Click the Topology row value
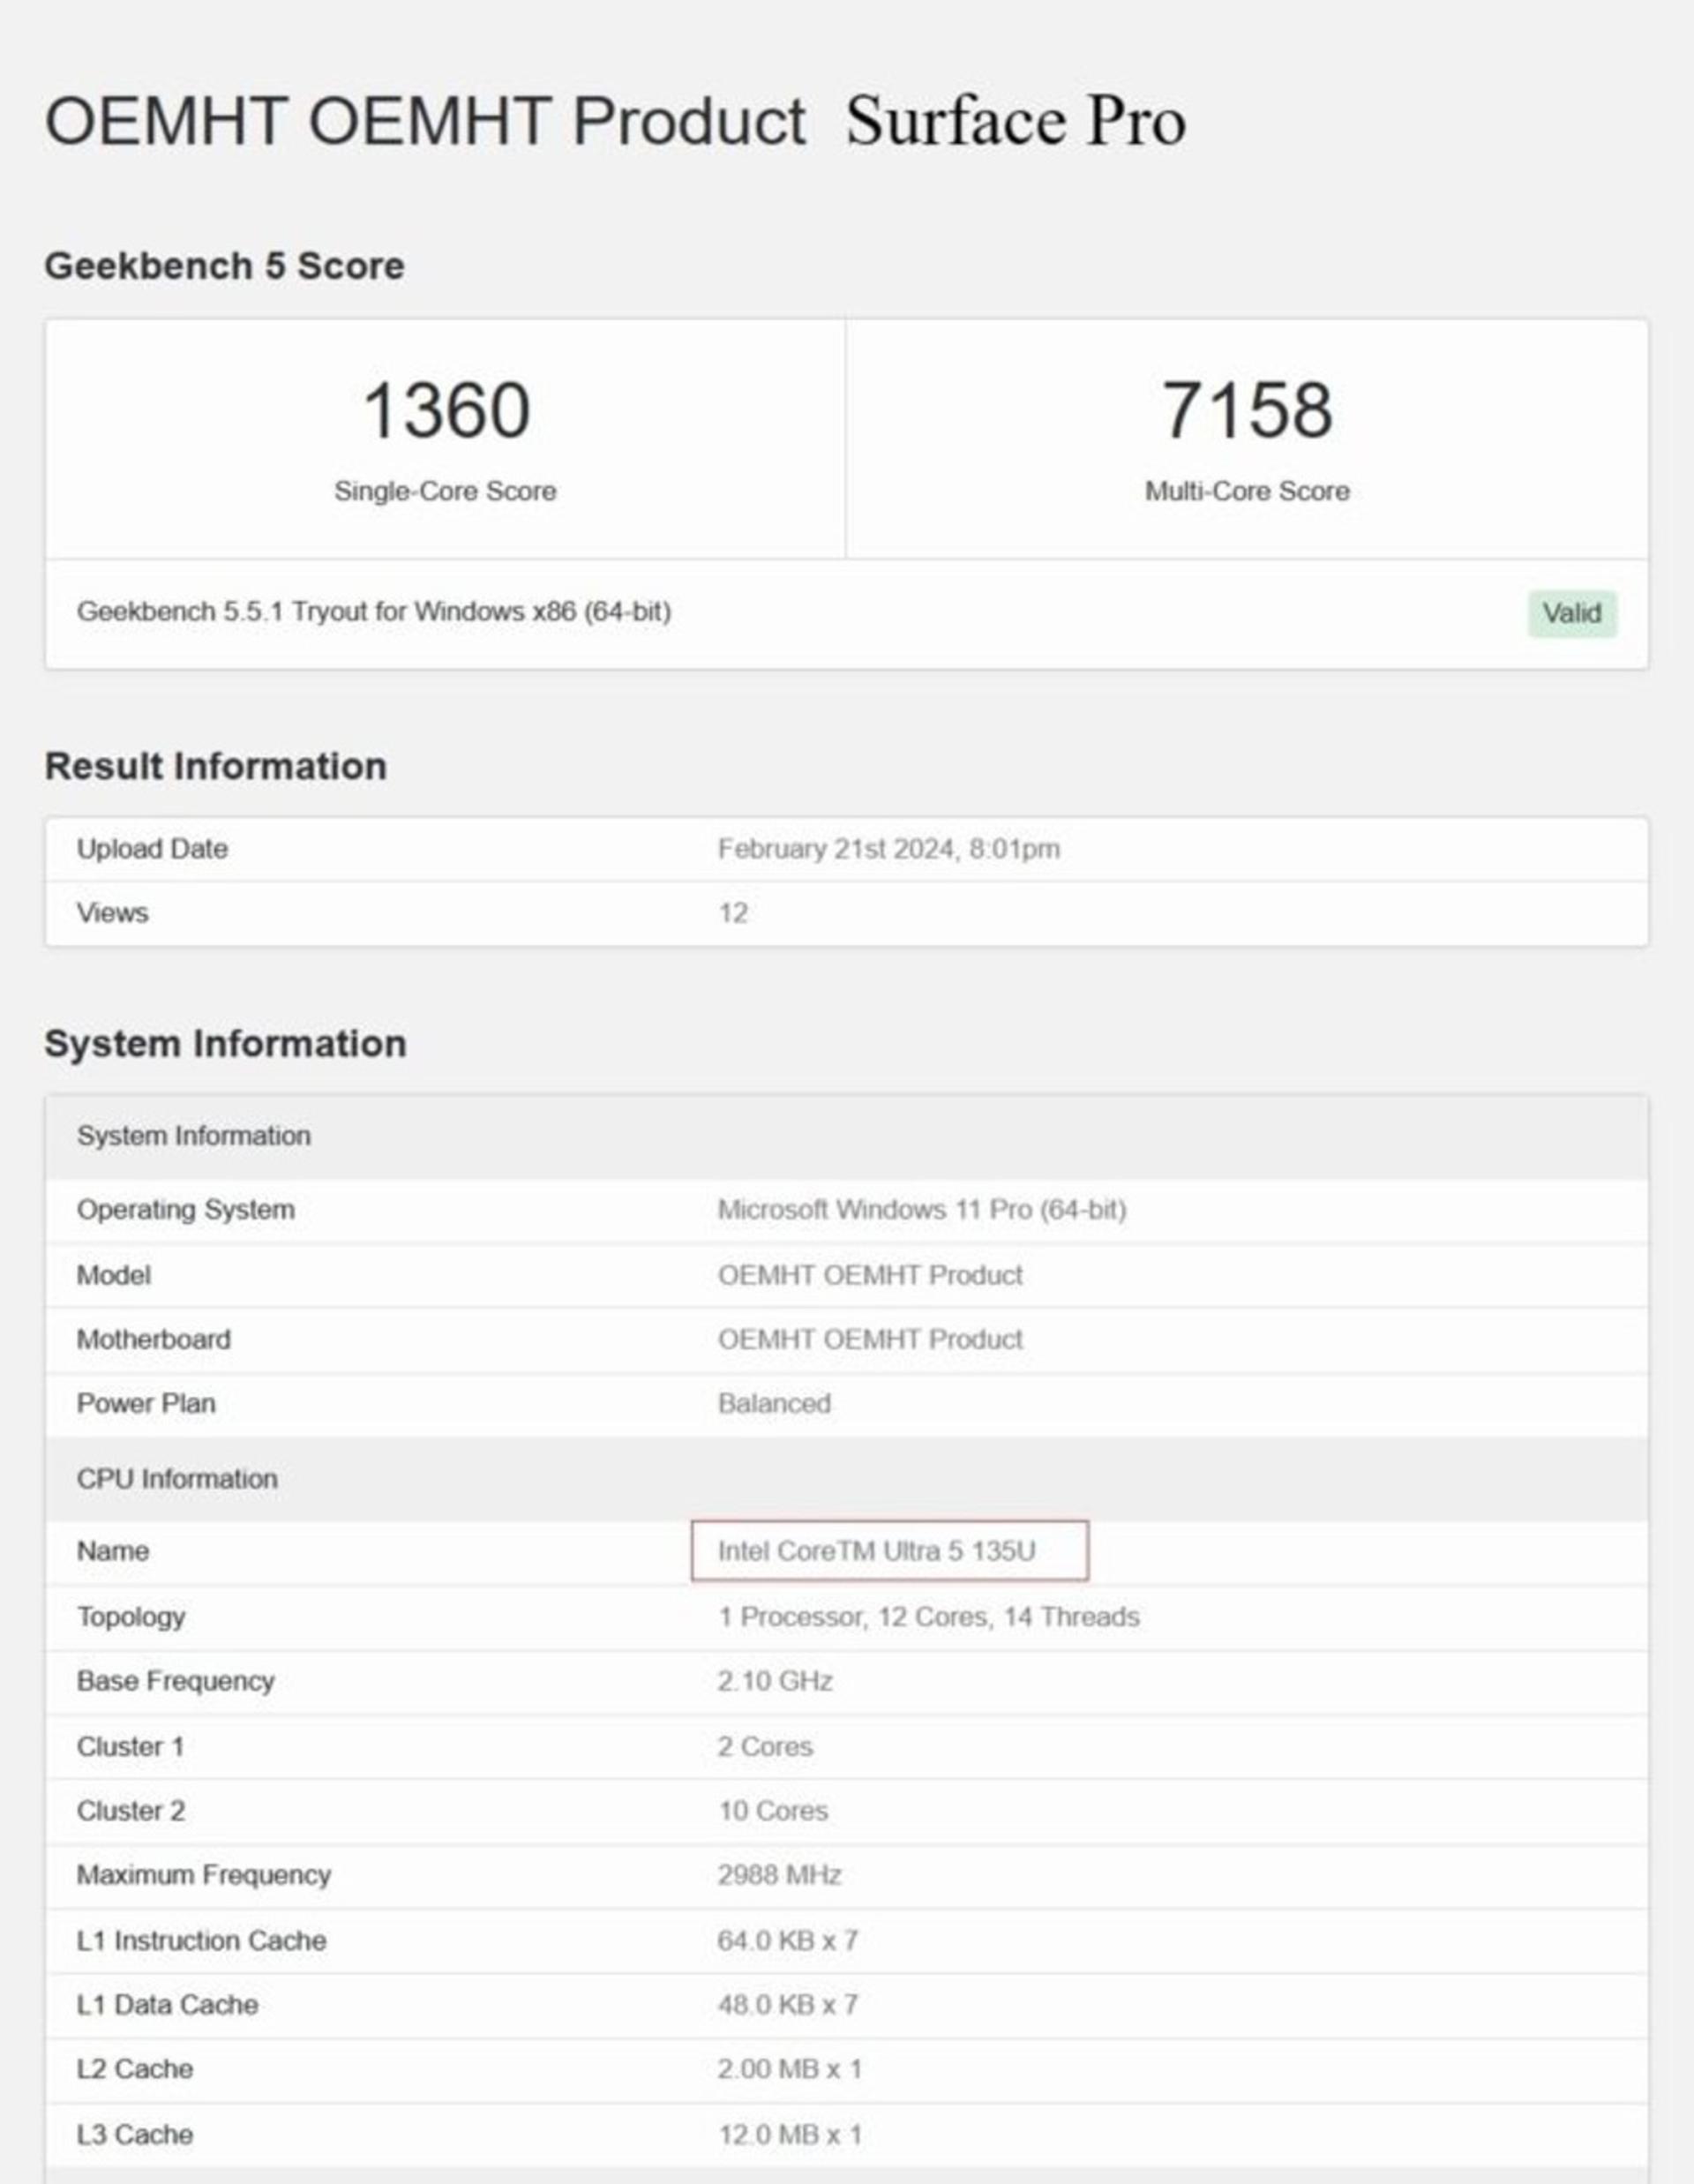This screenshot has height=2184, width=1694. tap(928, 1617)
